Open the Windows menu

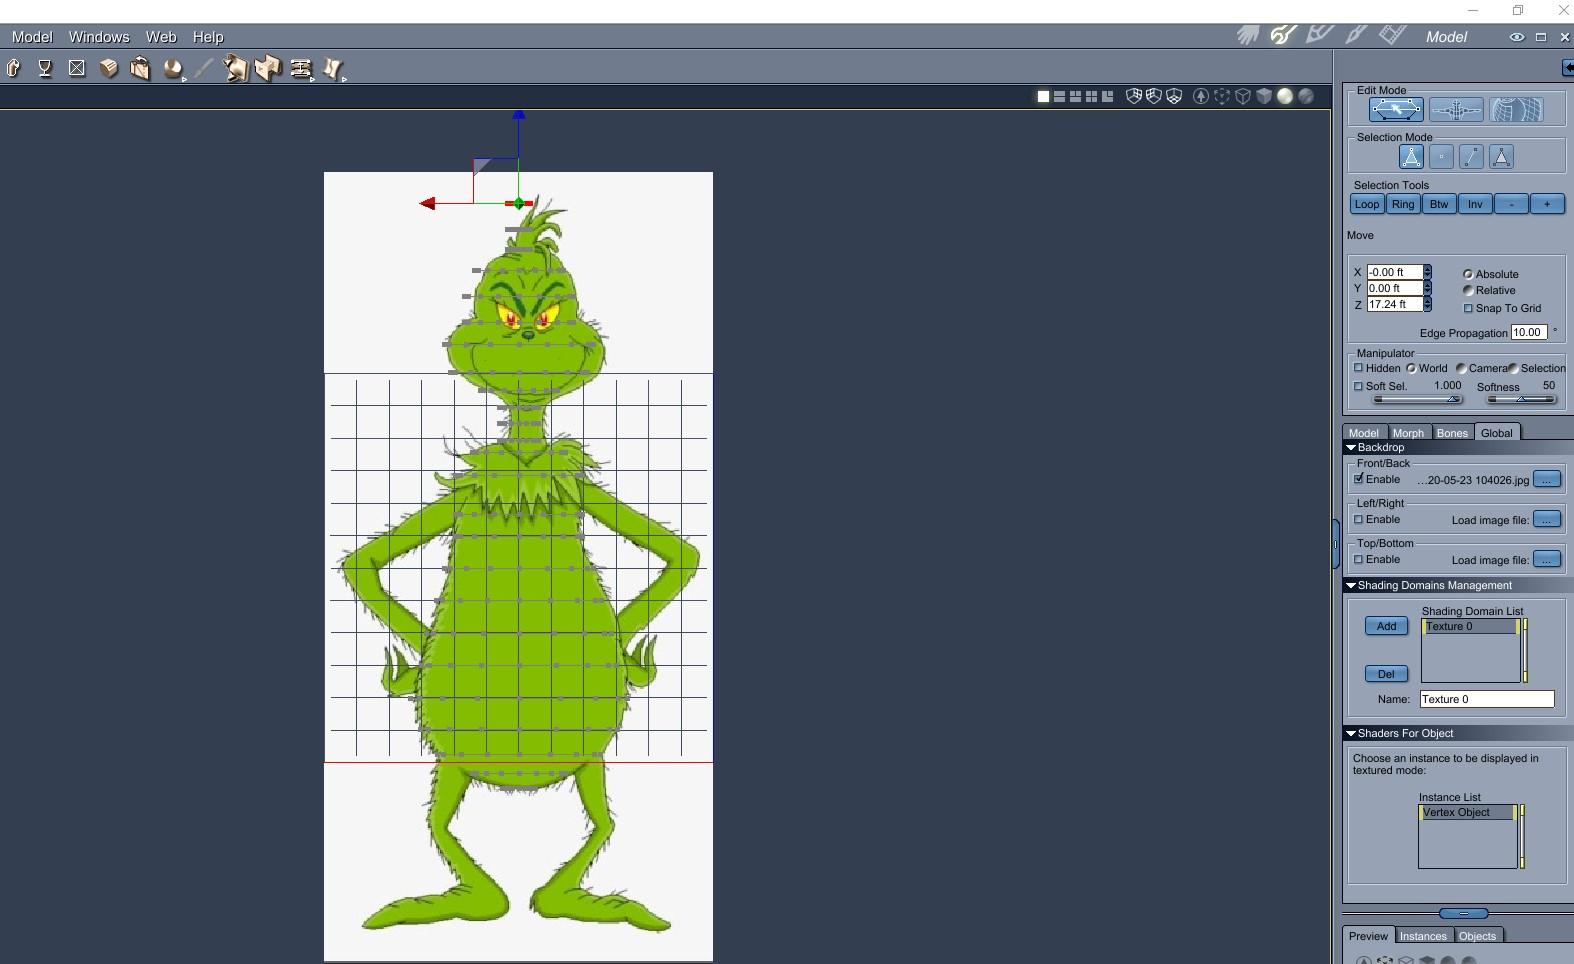point(99,37)
